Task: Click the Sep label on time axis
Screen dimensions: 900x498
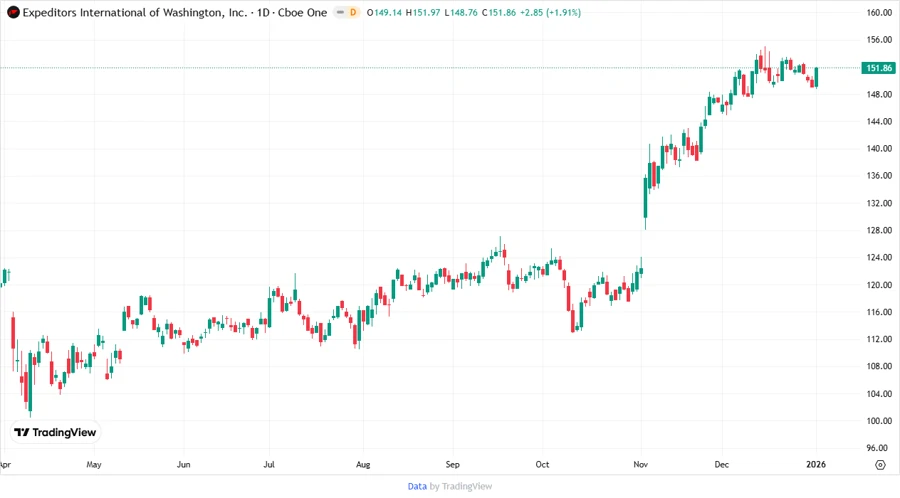Action: 452,464
